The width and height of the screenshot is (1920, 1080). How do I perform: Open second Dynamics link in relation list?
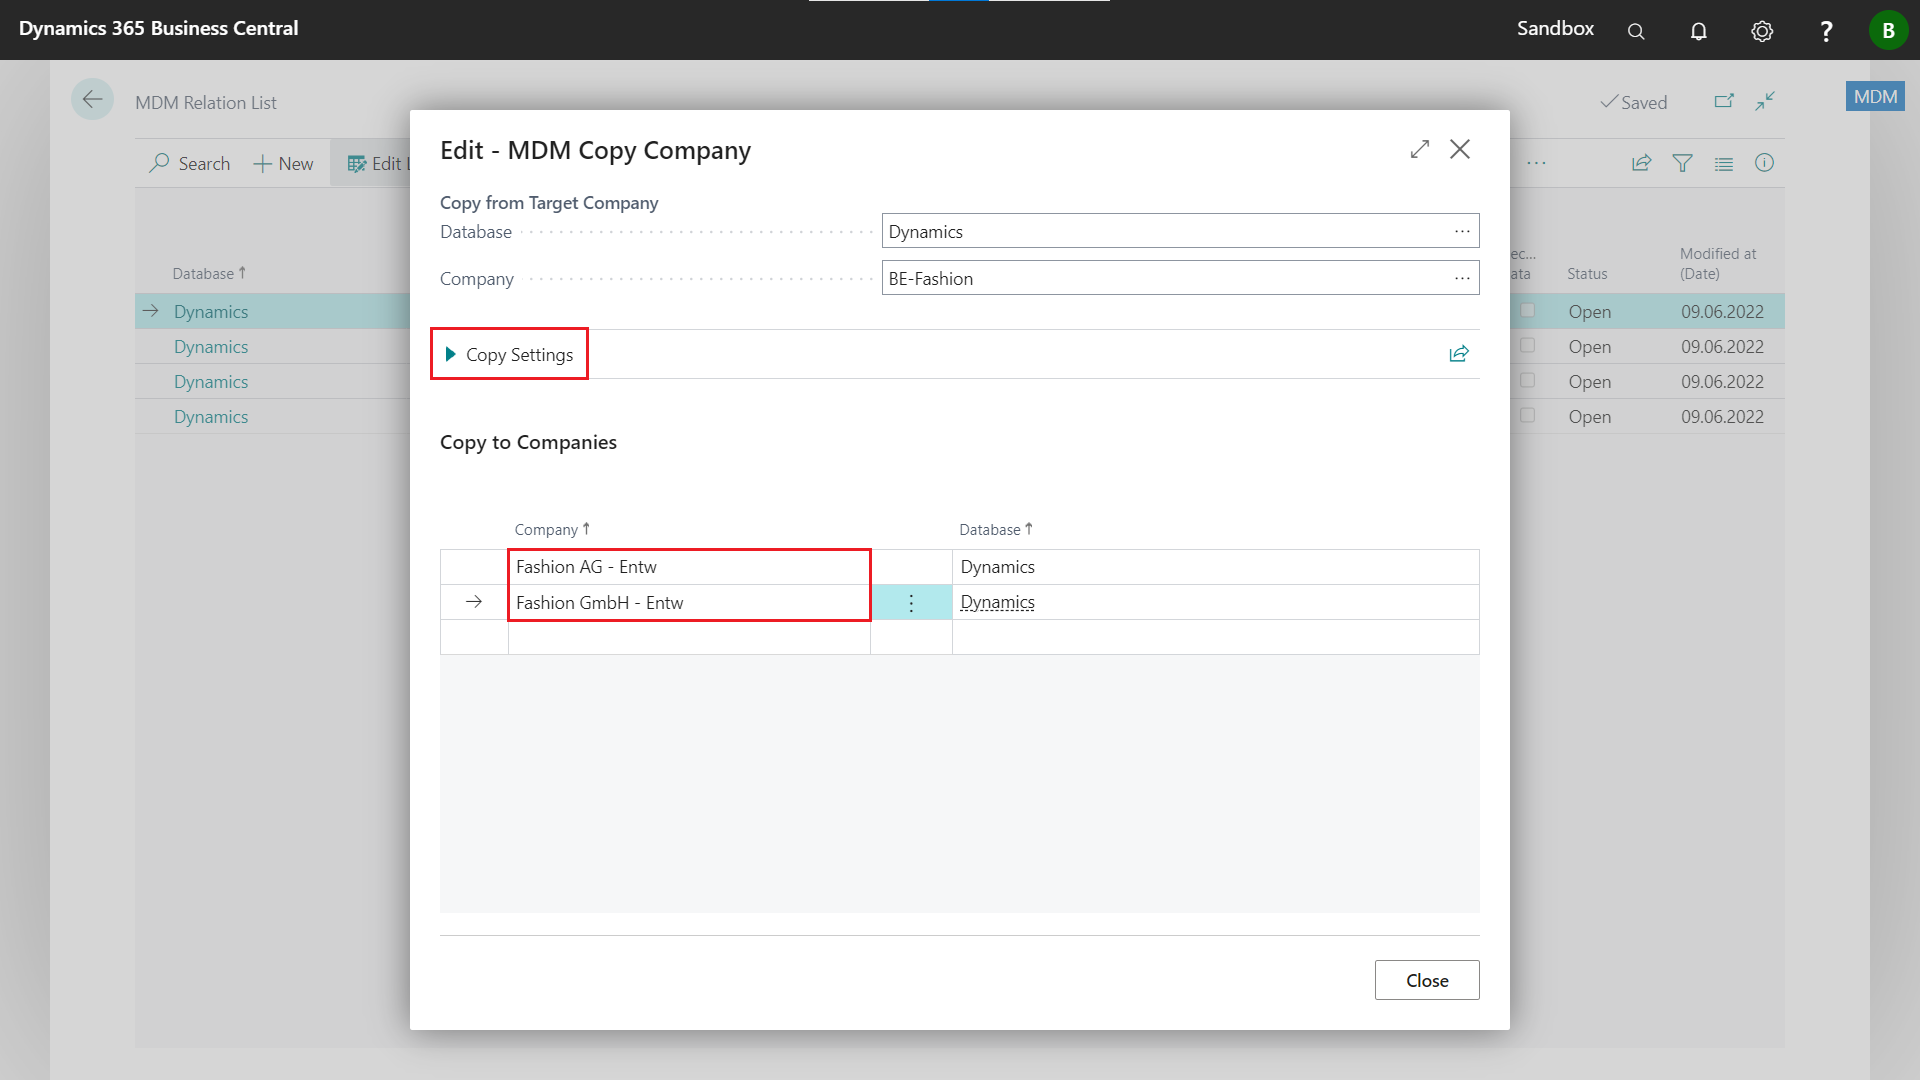211,346
